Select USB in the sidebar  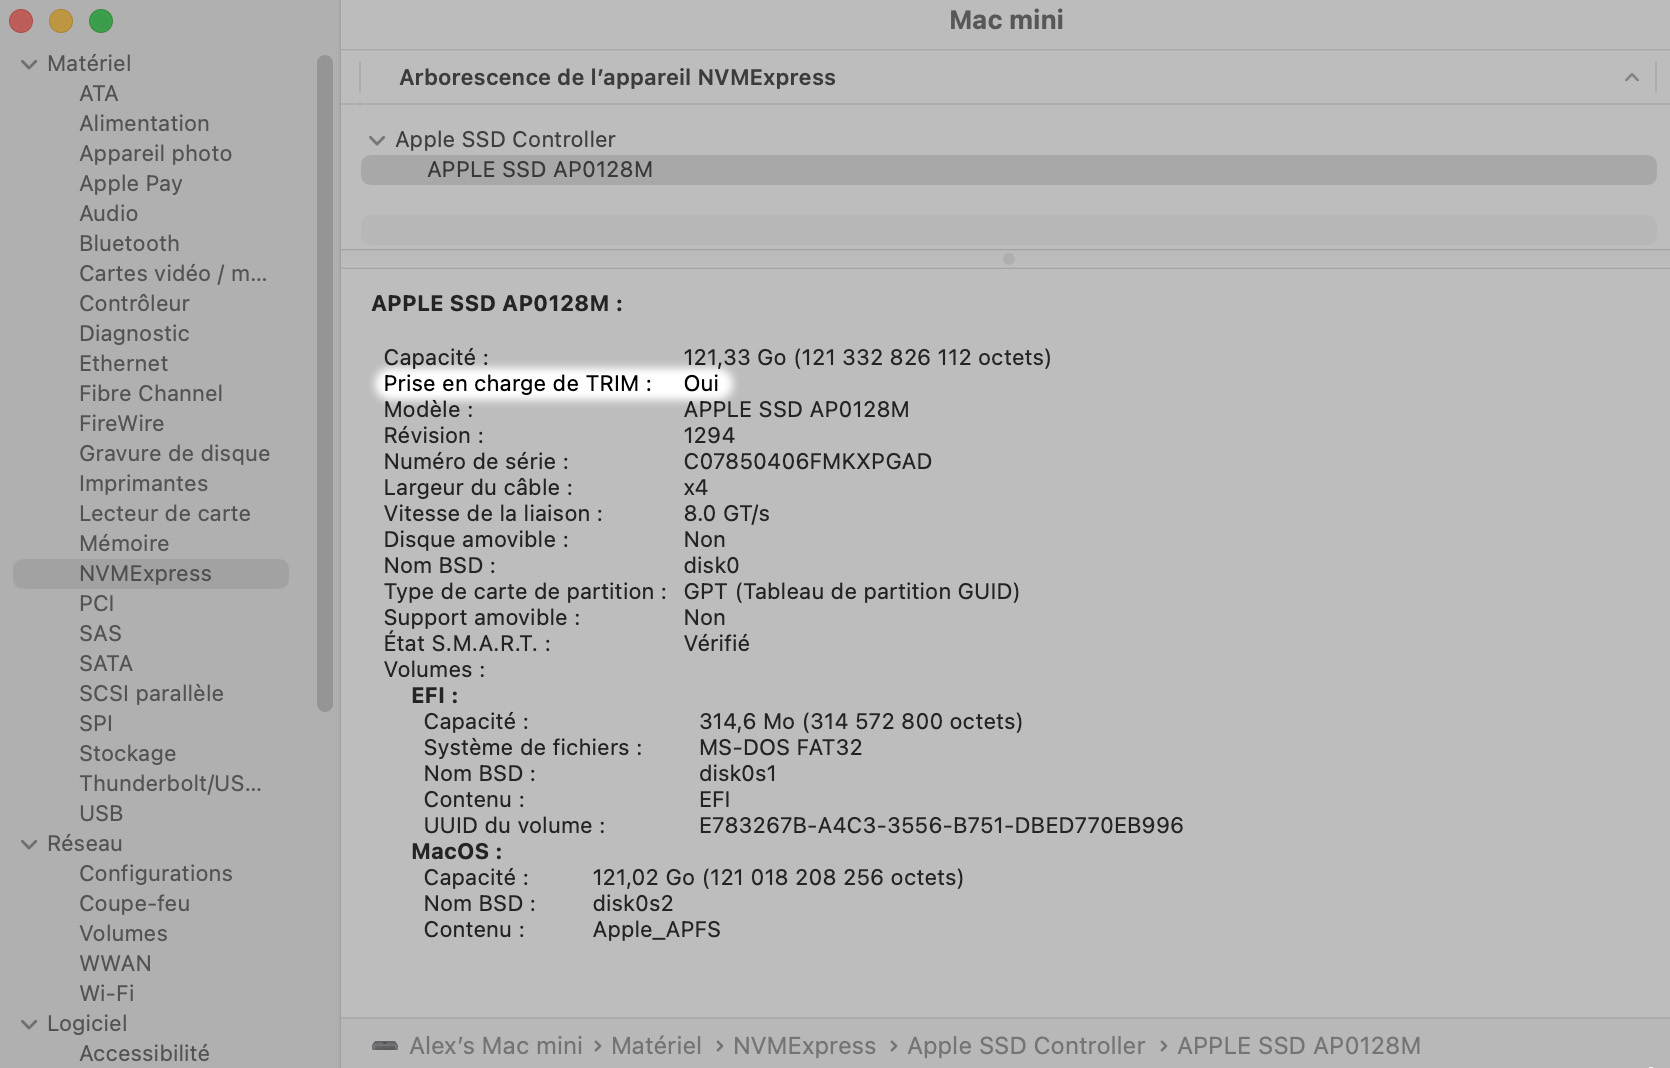101,813
